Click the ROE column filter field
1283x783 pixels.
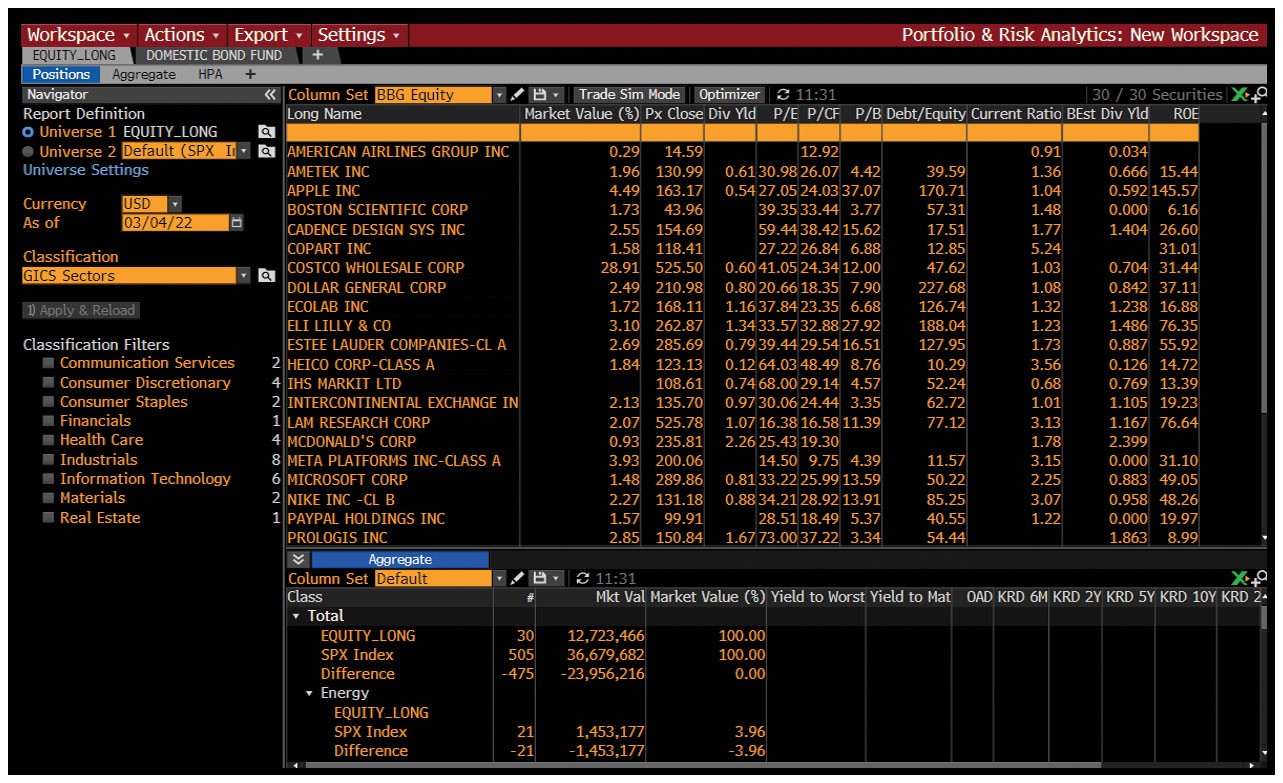click(1173, 132)
